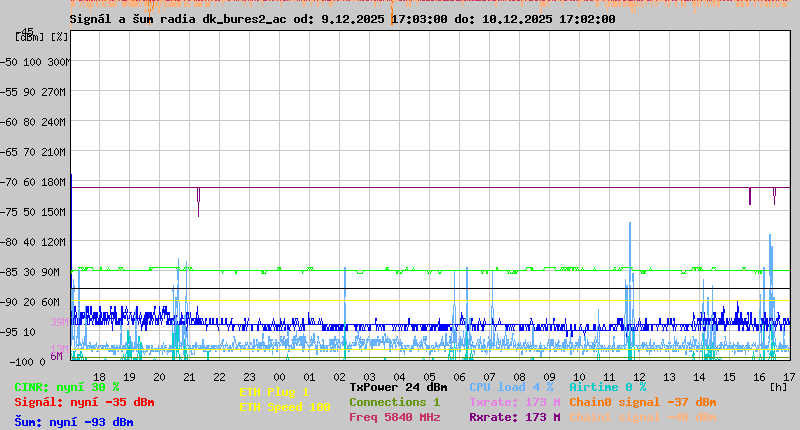Click the '-65 70 210M' y-axis label
Screen dimensions: 800x430
coord(33,152)
